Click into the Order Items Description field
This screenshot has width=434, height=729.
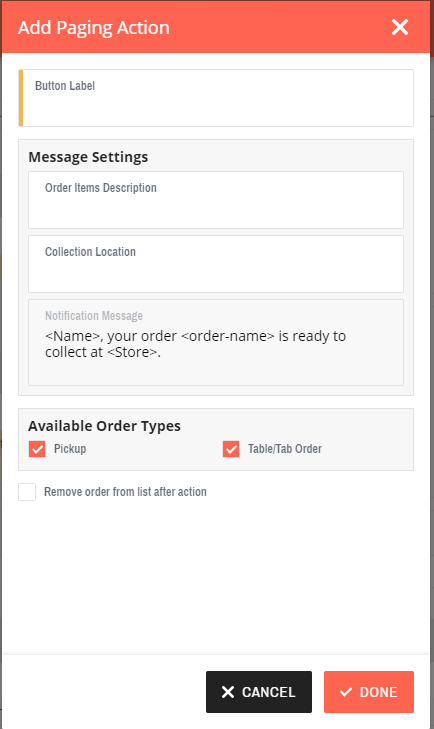tap(216, 200)
